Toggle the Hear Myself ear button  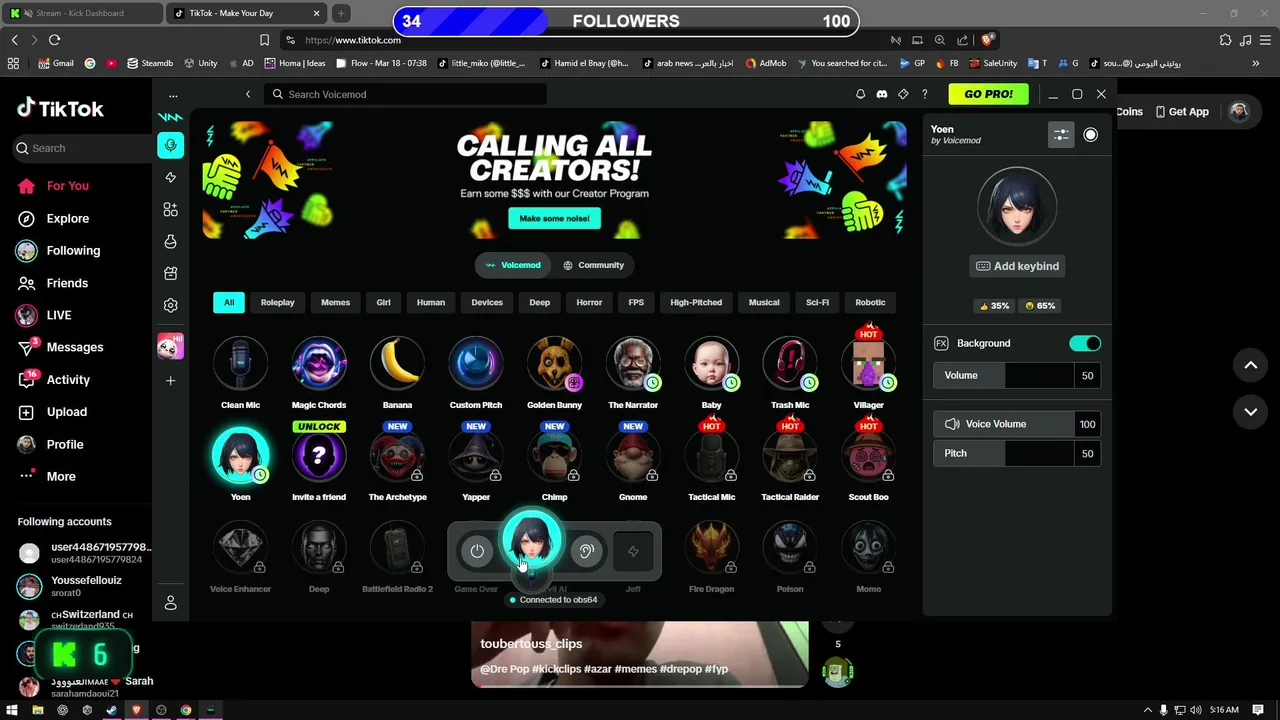(x=586, y=551)
